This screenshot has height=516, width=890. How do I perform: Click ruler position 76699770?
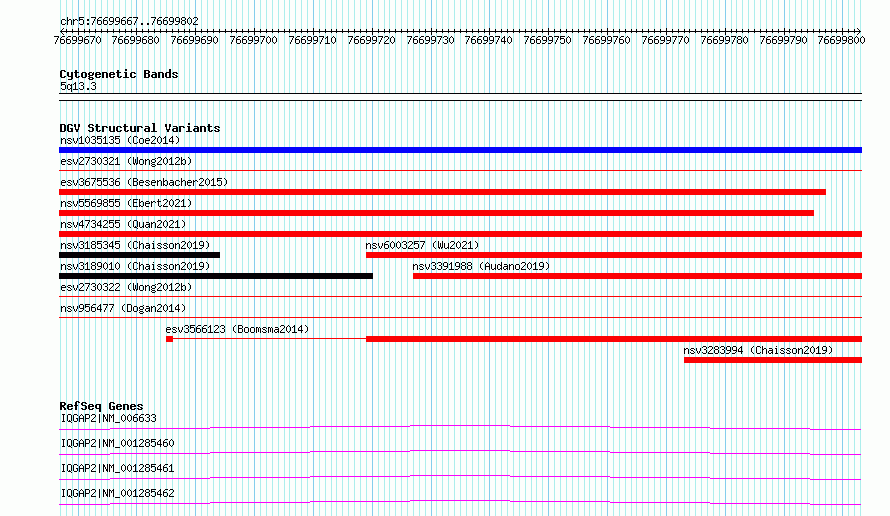tap(666, 40)
